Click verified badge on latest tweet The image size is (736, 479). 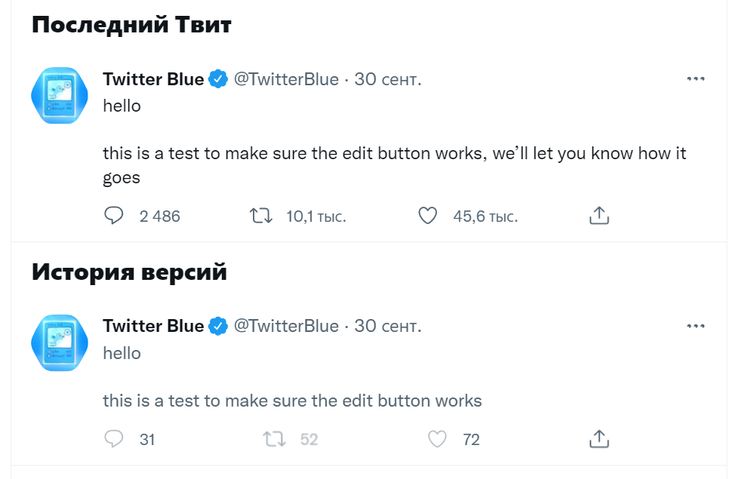(x=218, y=79)
